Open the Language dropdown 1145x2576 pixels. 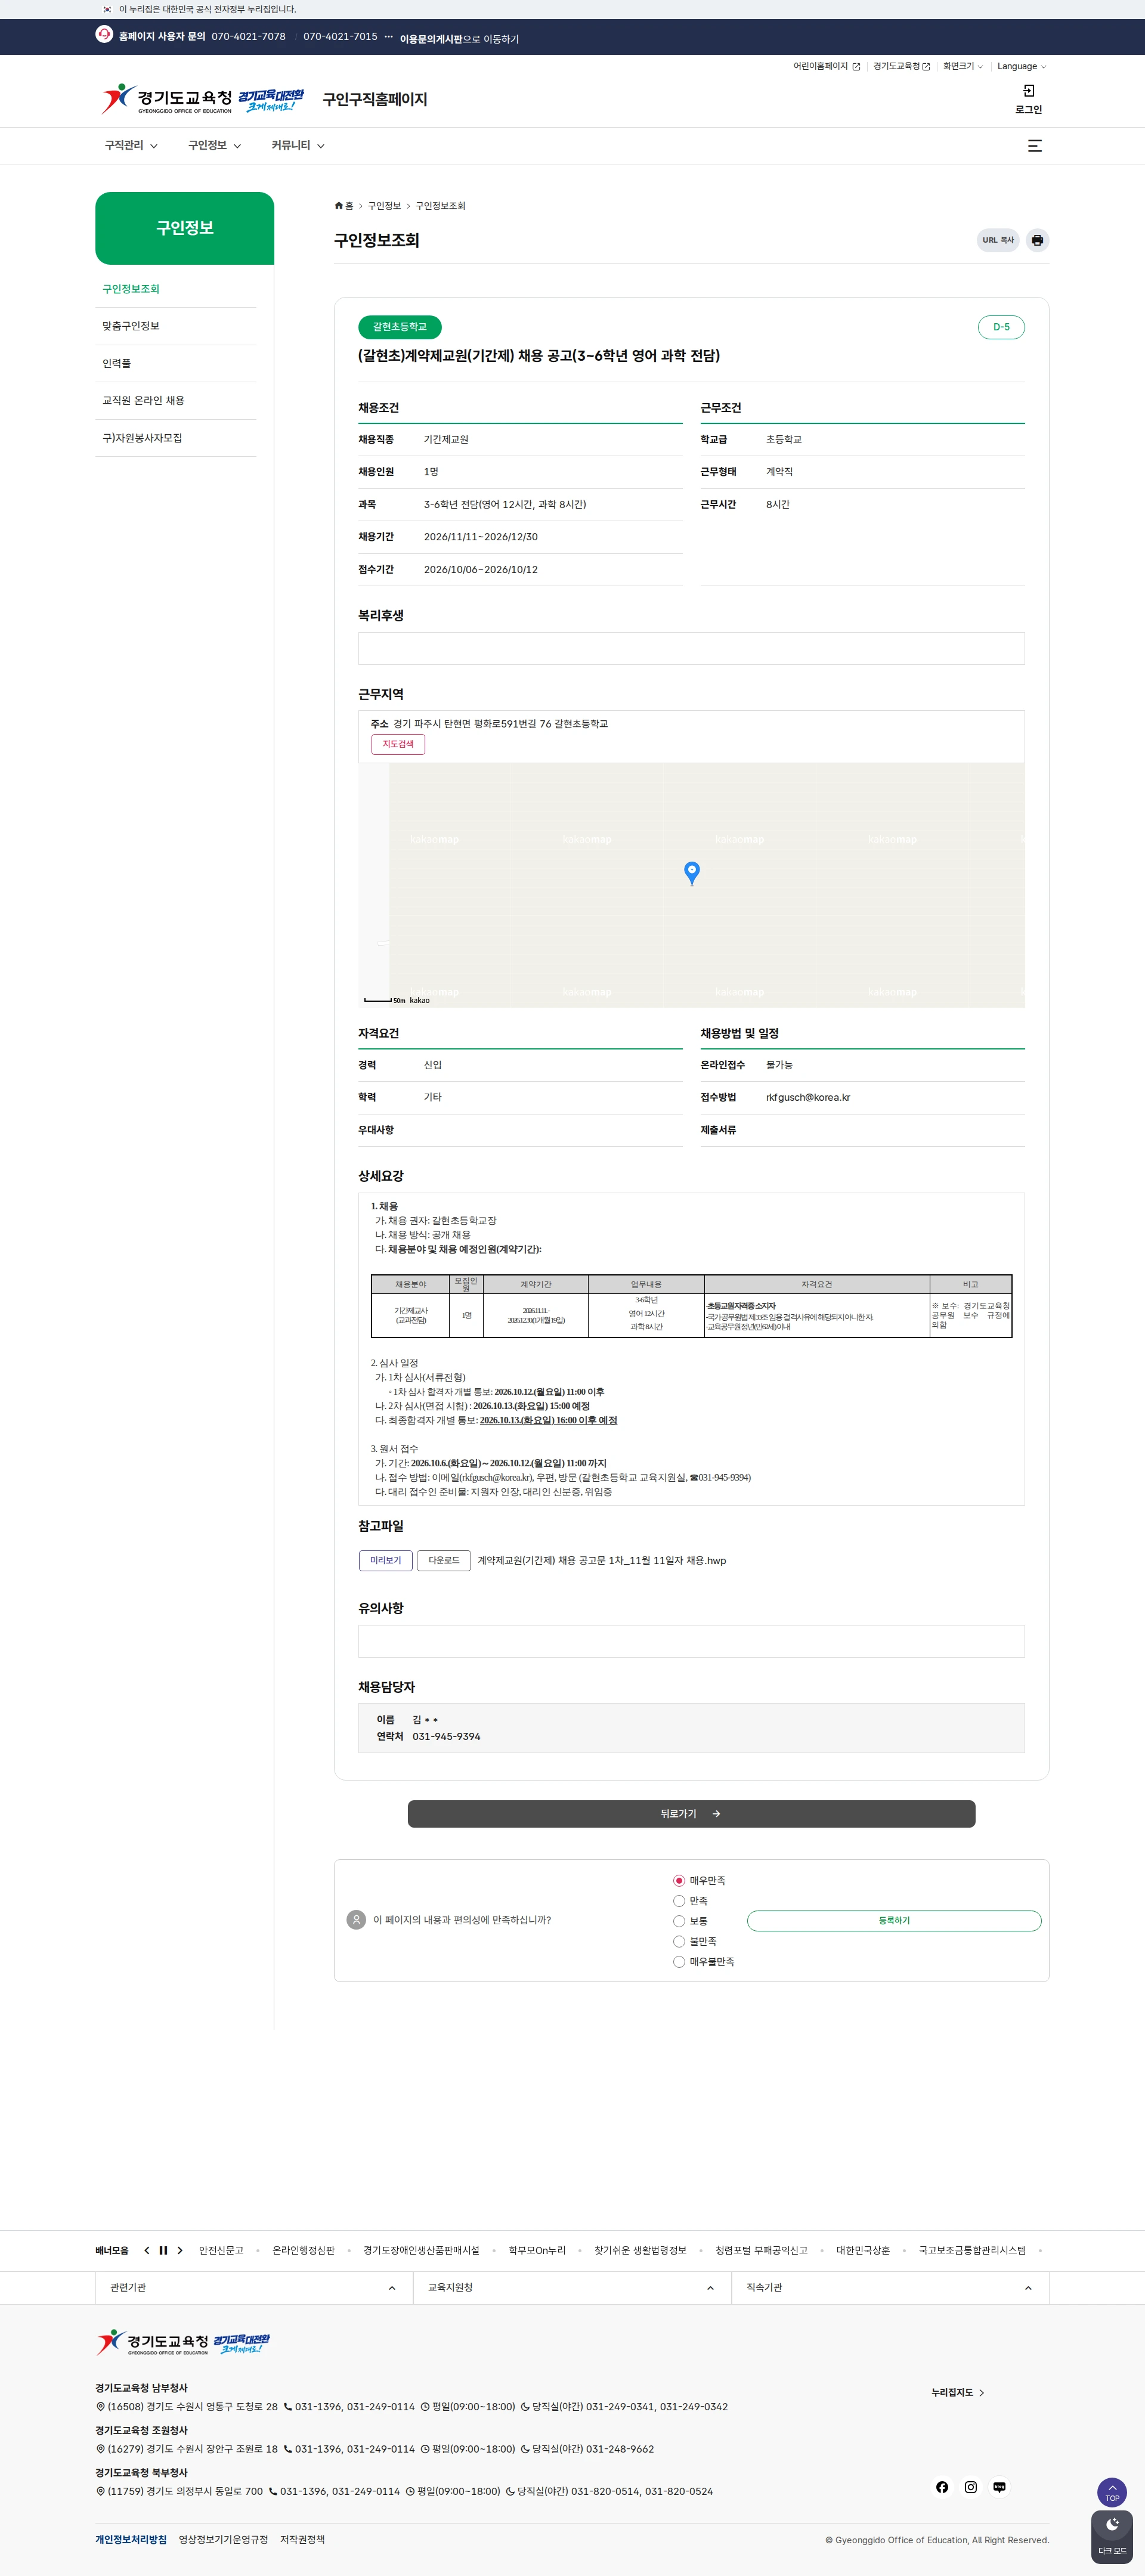point(1021,66)
